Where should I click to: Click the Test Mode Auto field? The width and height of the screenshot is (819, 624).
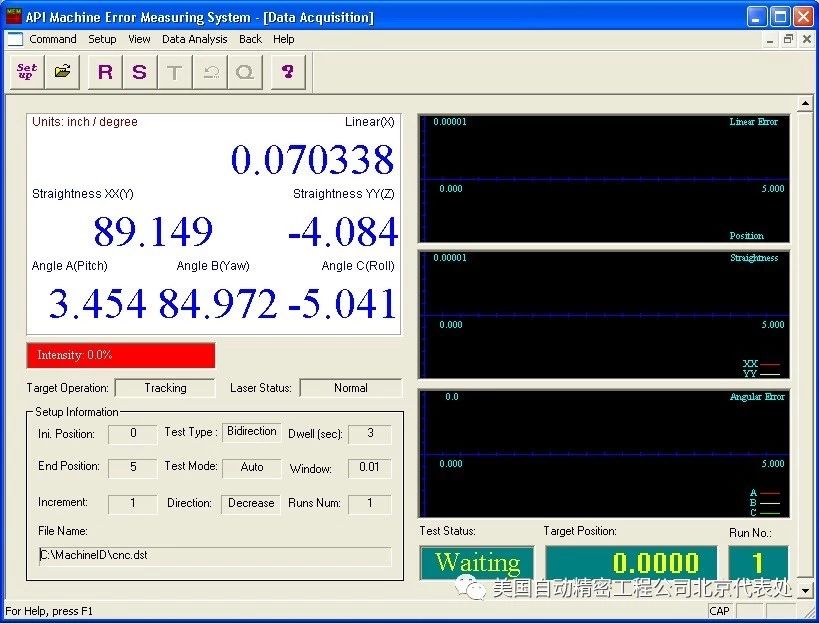click(252, 467)
